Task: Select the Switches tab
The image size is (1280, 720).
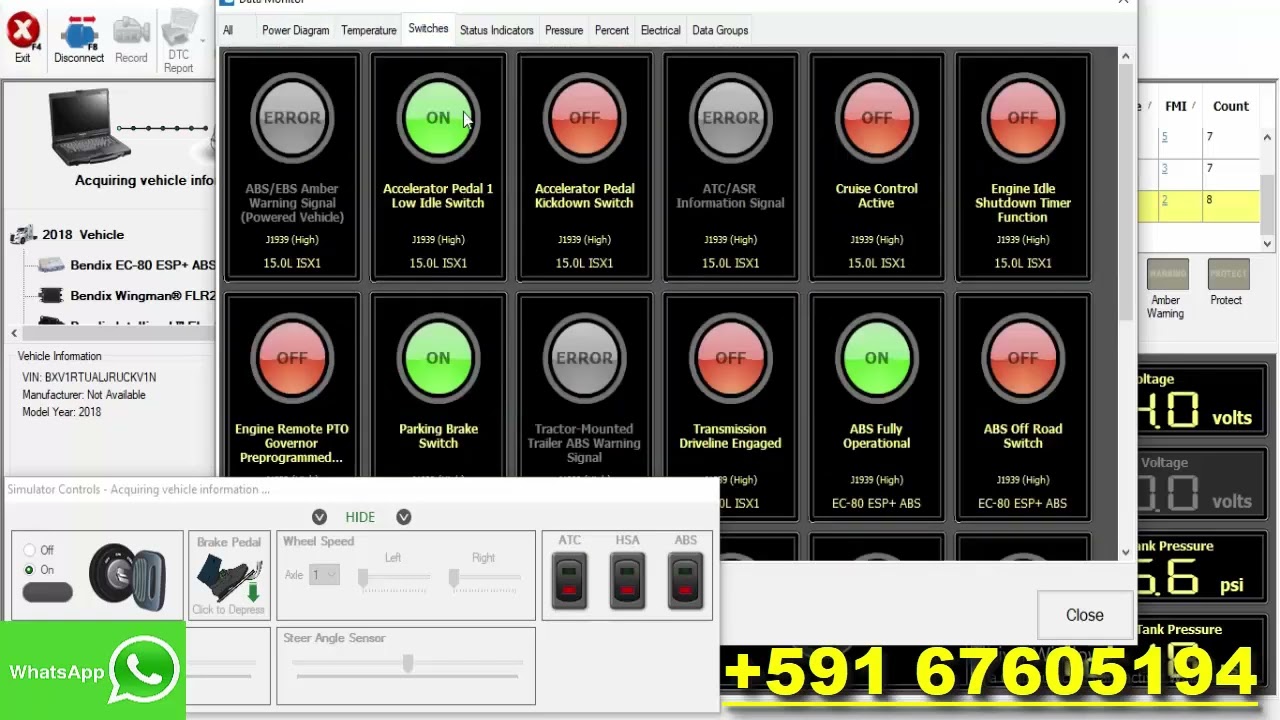Action: [x=428, y=29]
